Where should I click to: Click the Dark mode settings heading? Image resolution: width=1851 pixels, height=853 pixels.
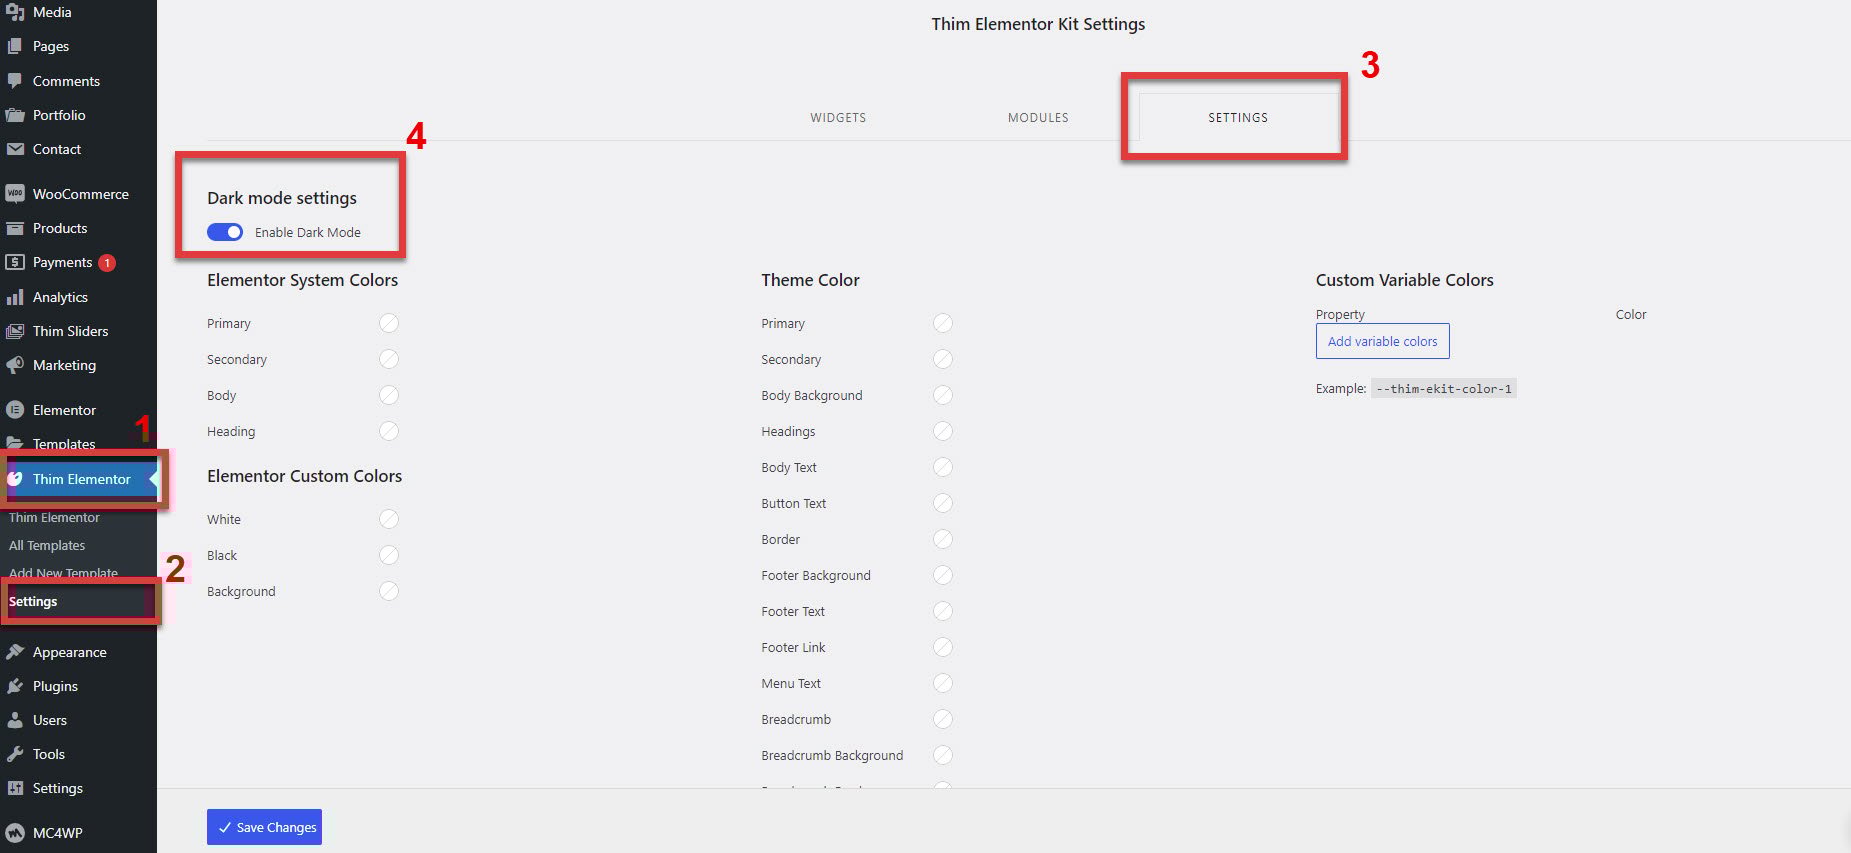(282, 198)
